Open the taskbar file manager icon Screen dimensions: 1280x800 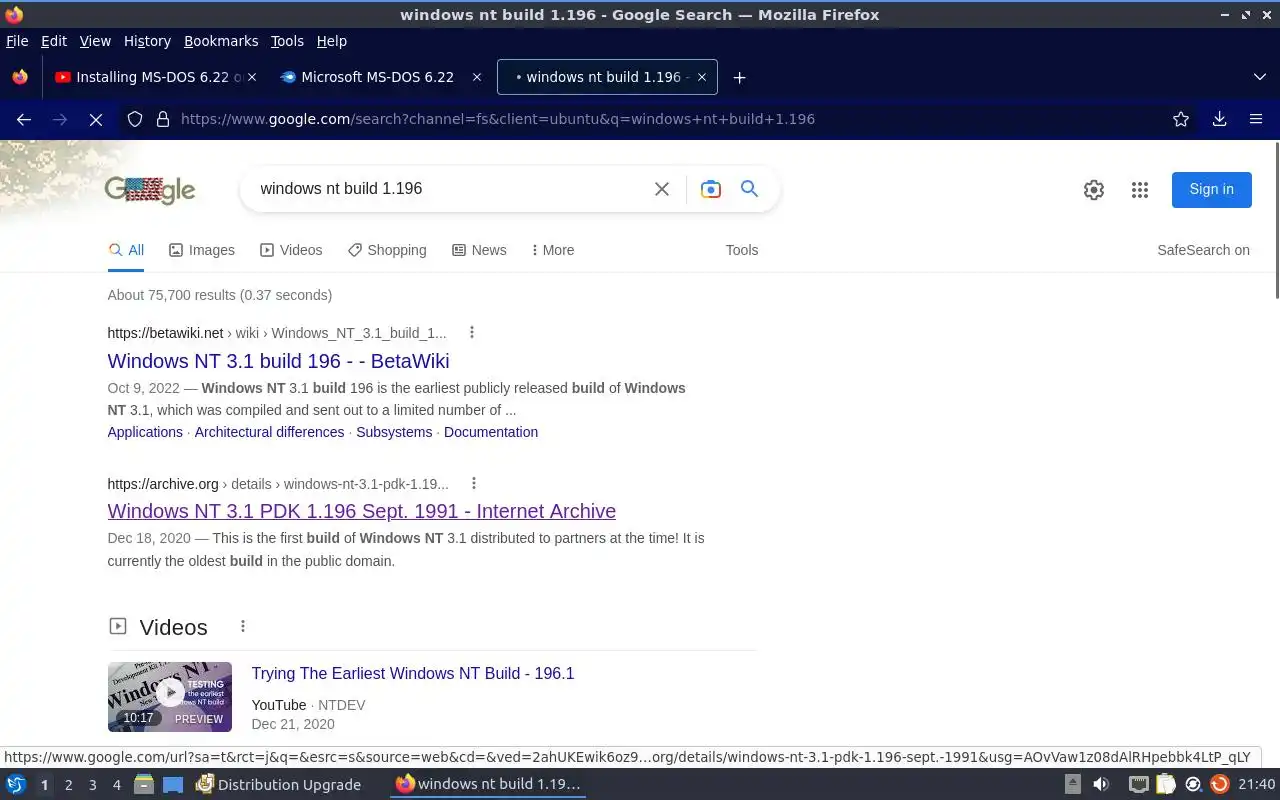tap(144, 784)
